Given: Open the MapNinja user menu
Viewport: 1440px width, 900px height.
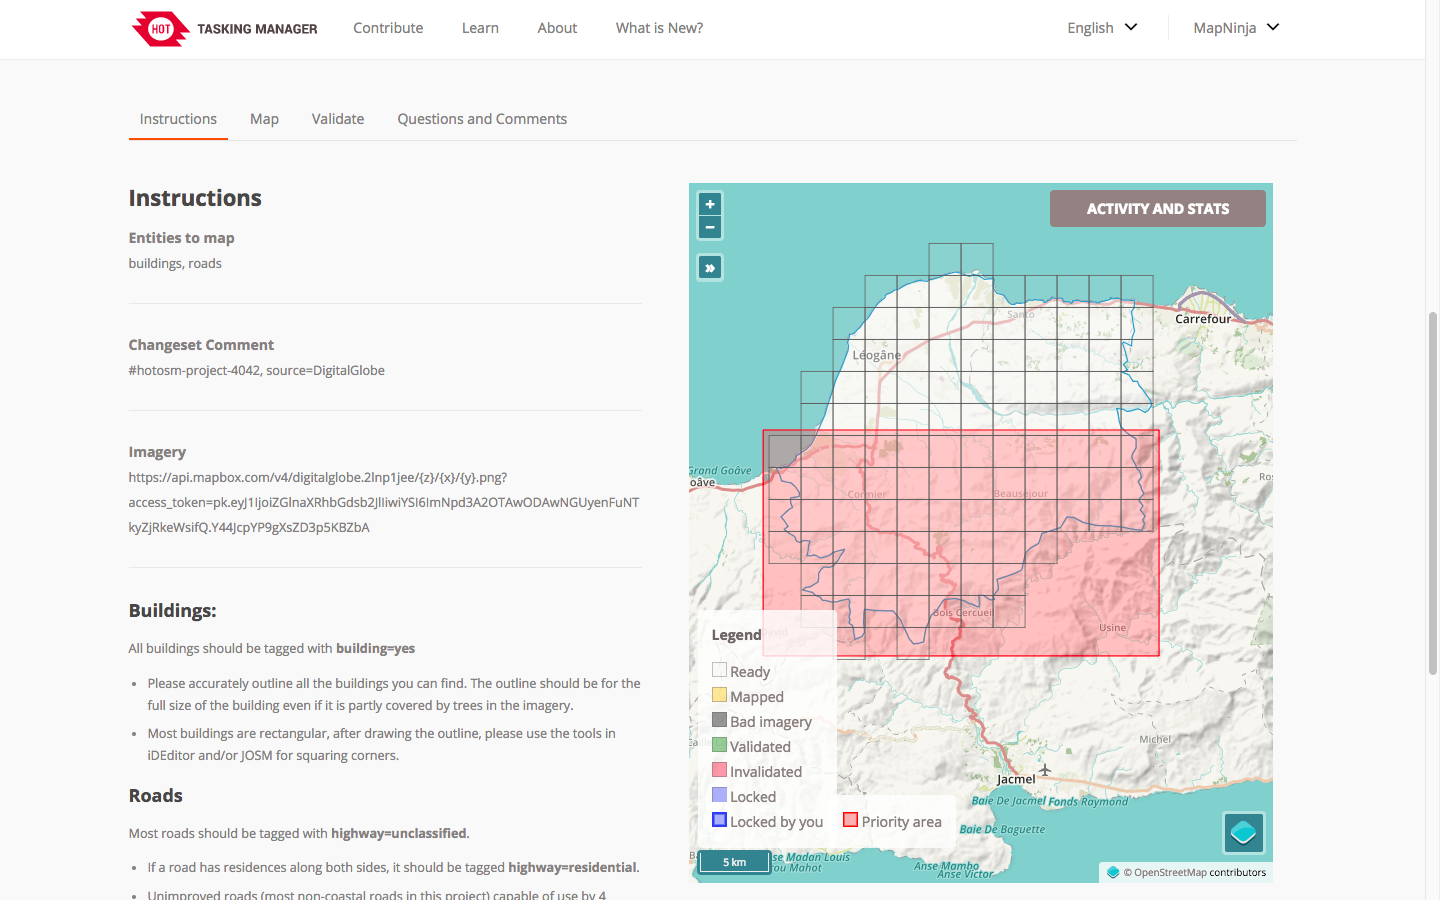Looking at the screenshot, I should 1236,28.
